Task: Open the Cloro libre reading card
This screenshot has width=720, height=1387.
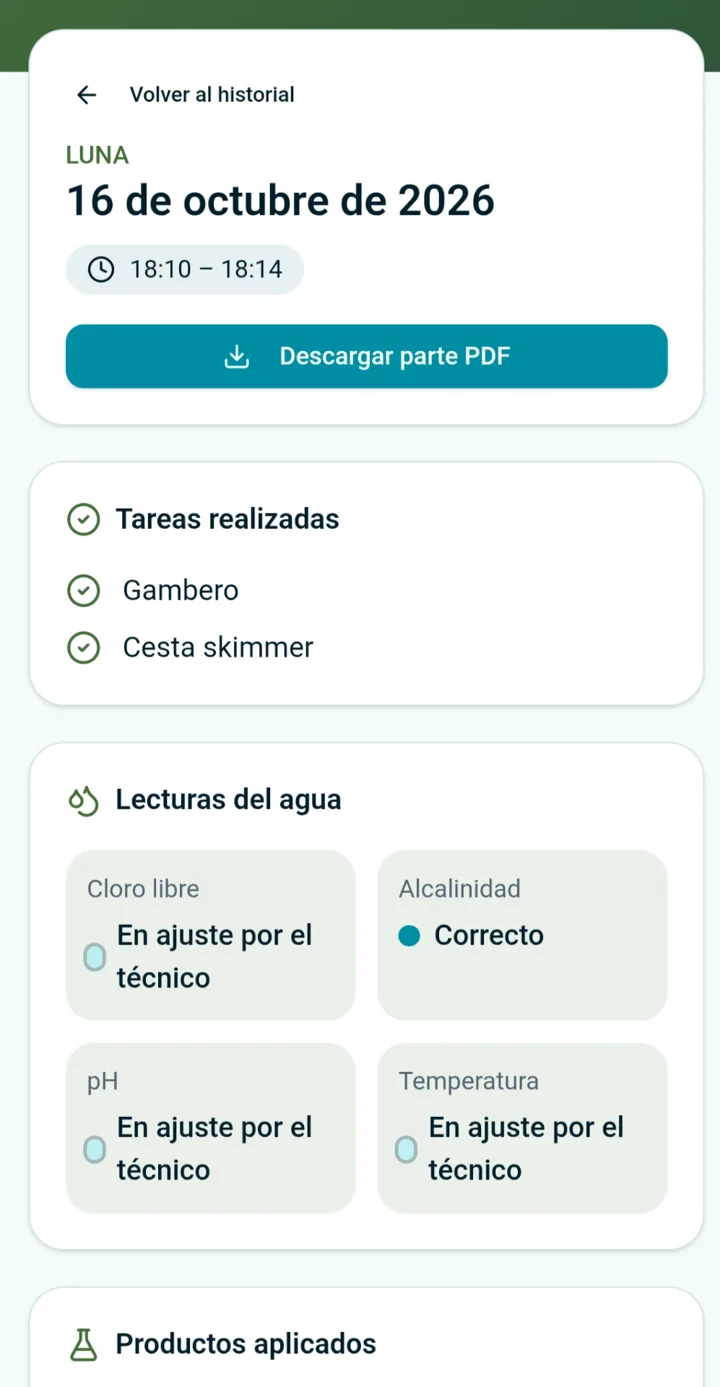Action: [x=211, y=935]
